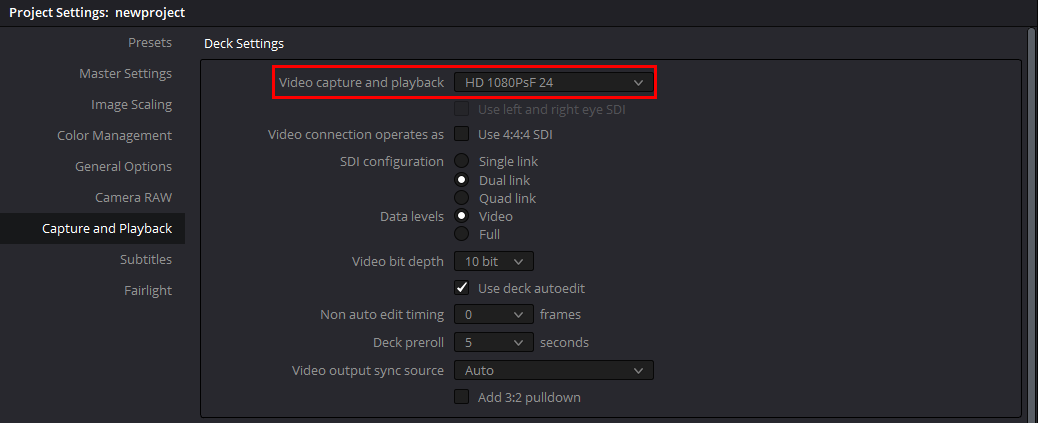Click the Deck Settings heading
This screenshot has height=423, width=1038.
(x=244, y=44)
